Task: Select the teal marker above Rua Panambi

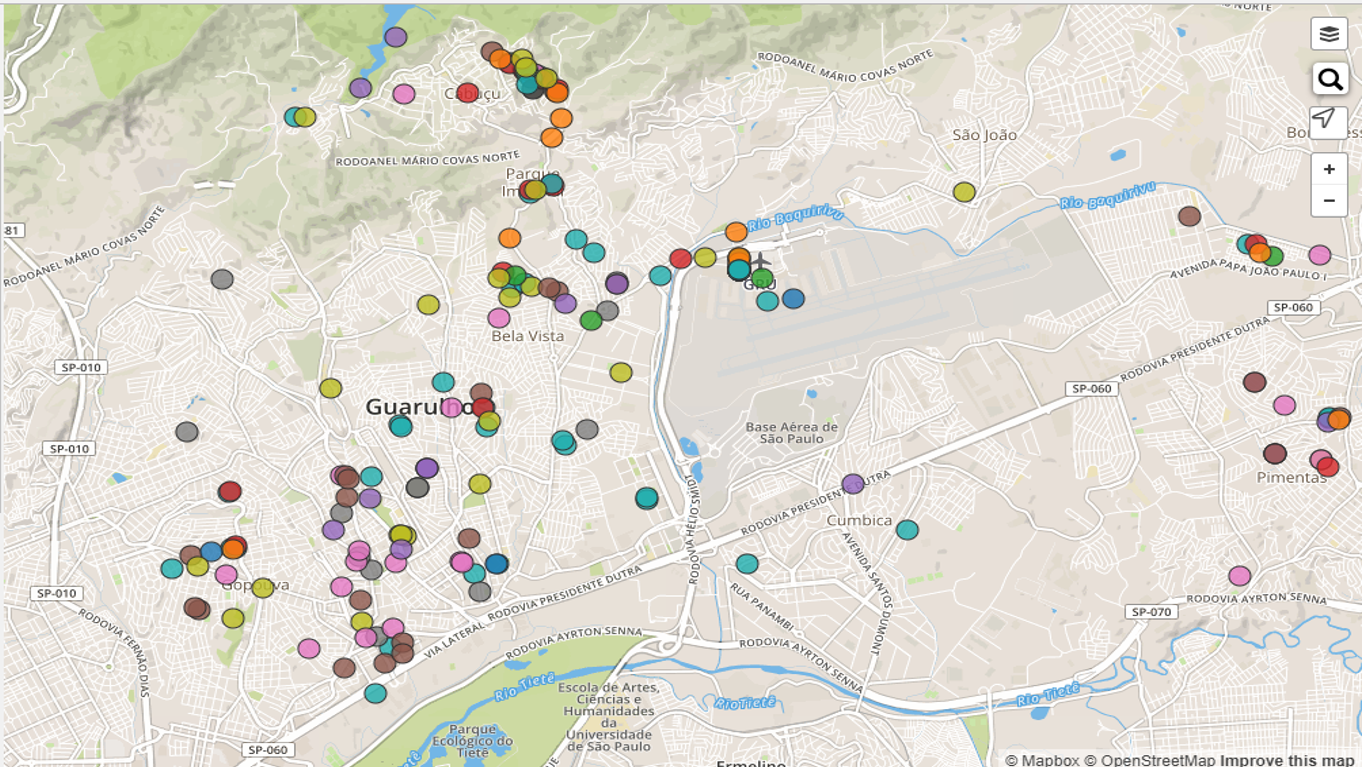Action: [747, 564]
